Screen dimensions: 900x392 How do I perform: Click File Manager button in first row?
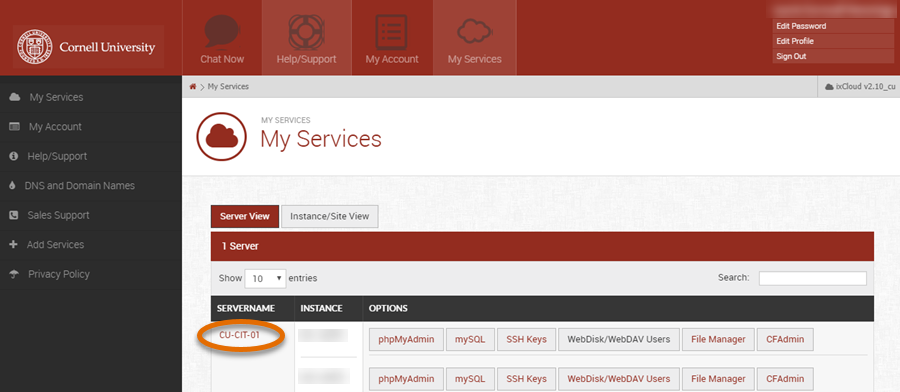tap(718, 339)
